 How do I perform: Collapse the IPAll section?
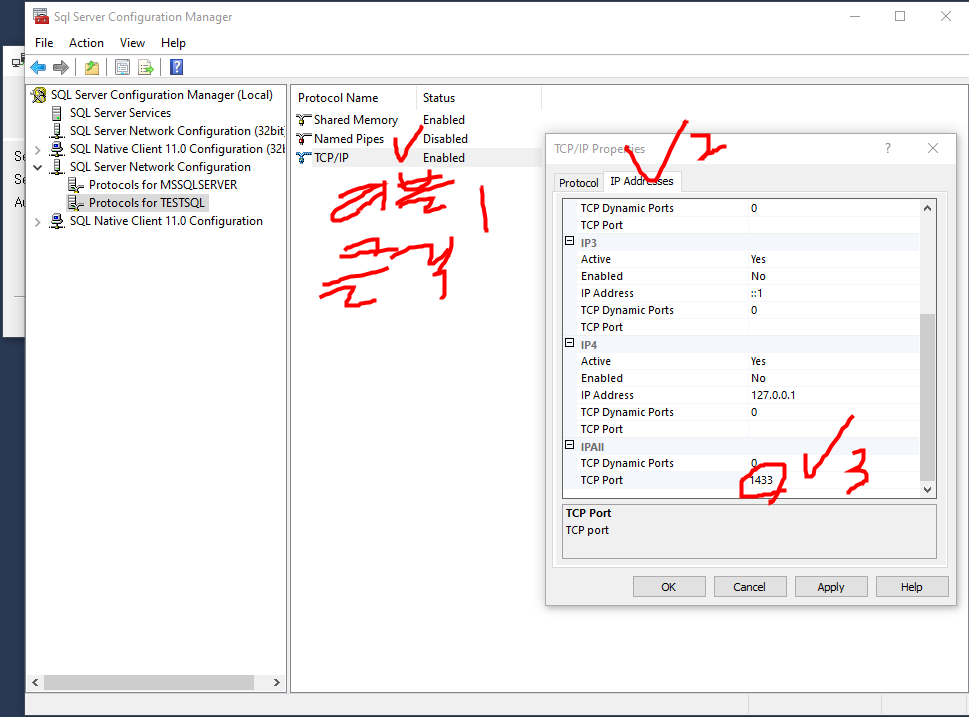570,444
